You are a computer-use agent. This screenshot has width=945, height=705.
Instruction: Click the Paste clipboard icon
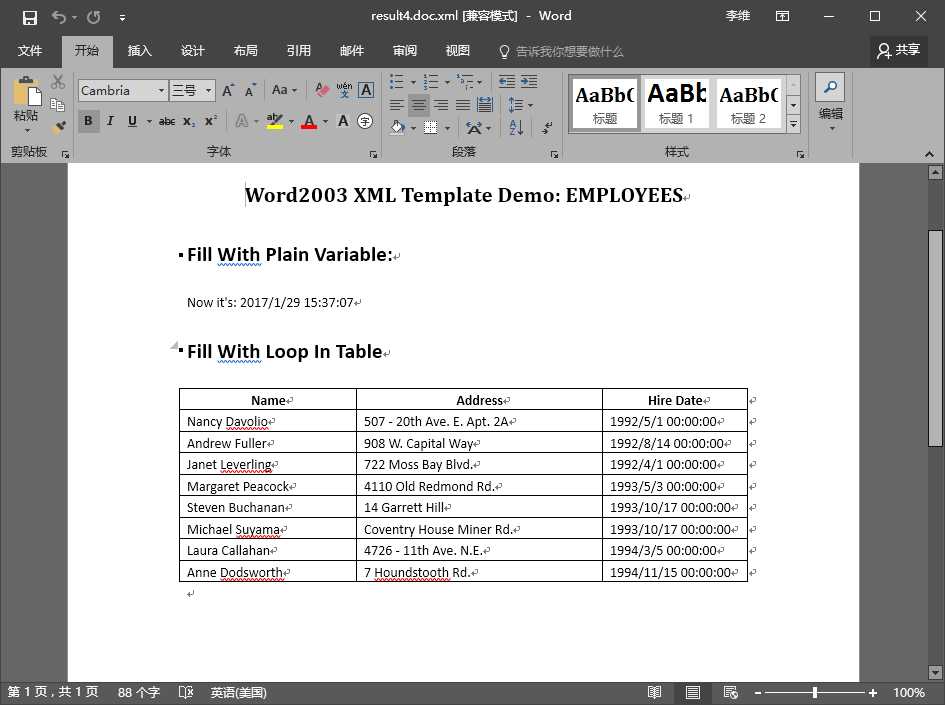(27, 92)
